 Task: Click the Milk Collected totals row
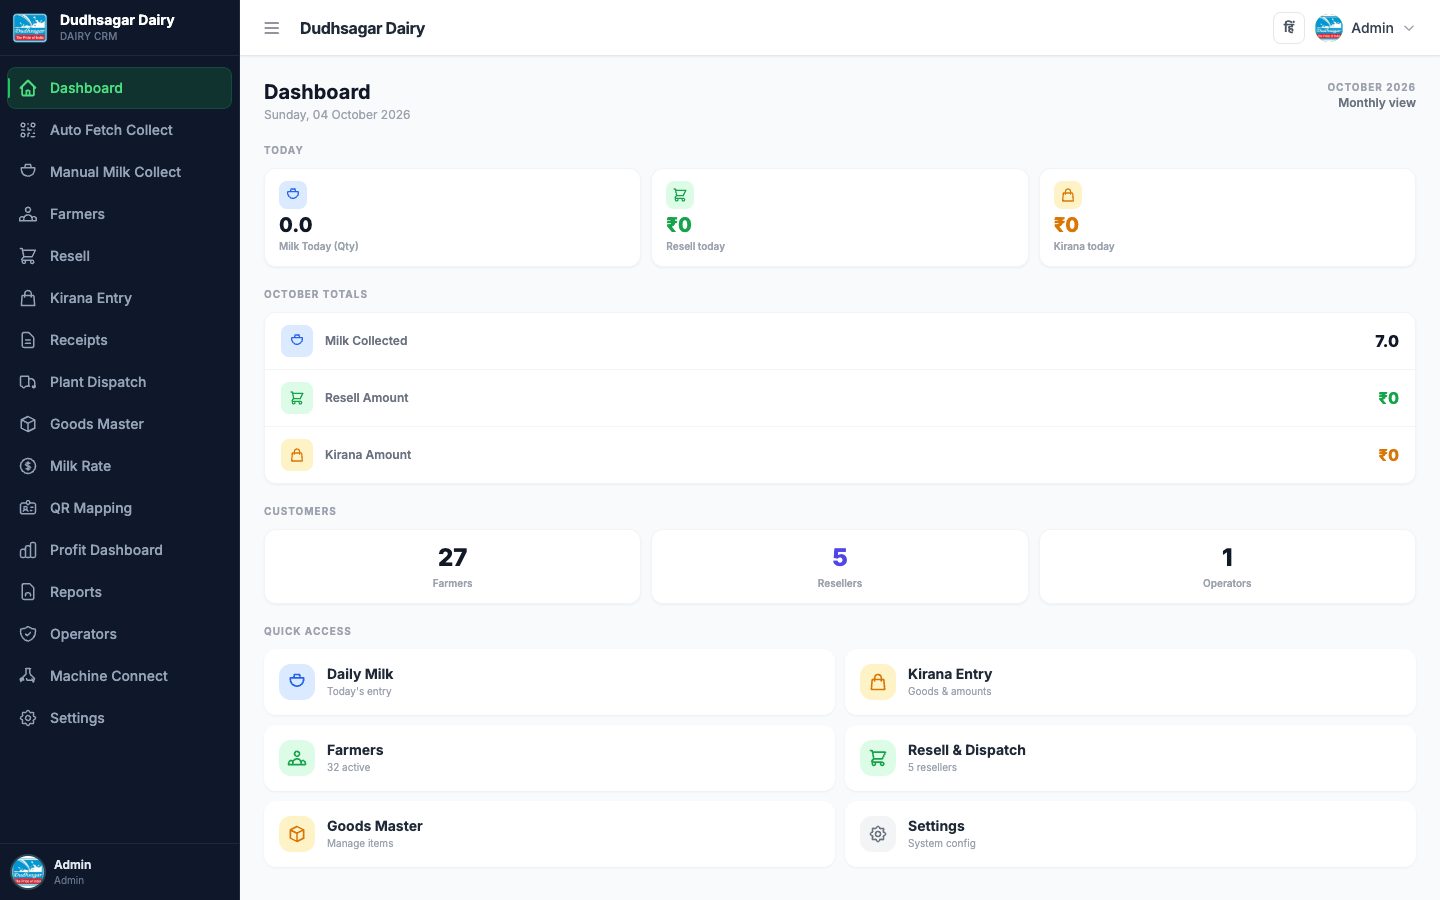[x=840, y=341]
